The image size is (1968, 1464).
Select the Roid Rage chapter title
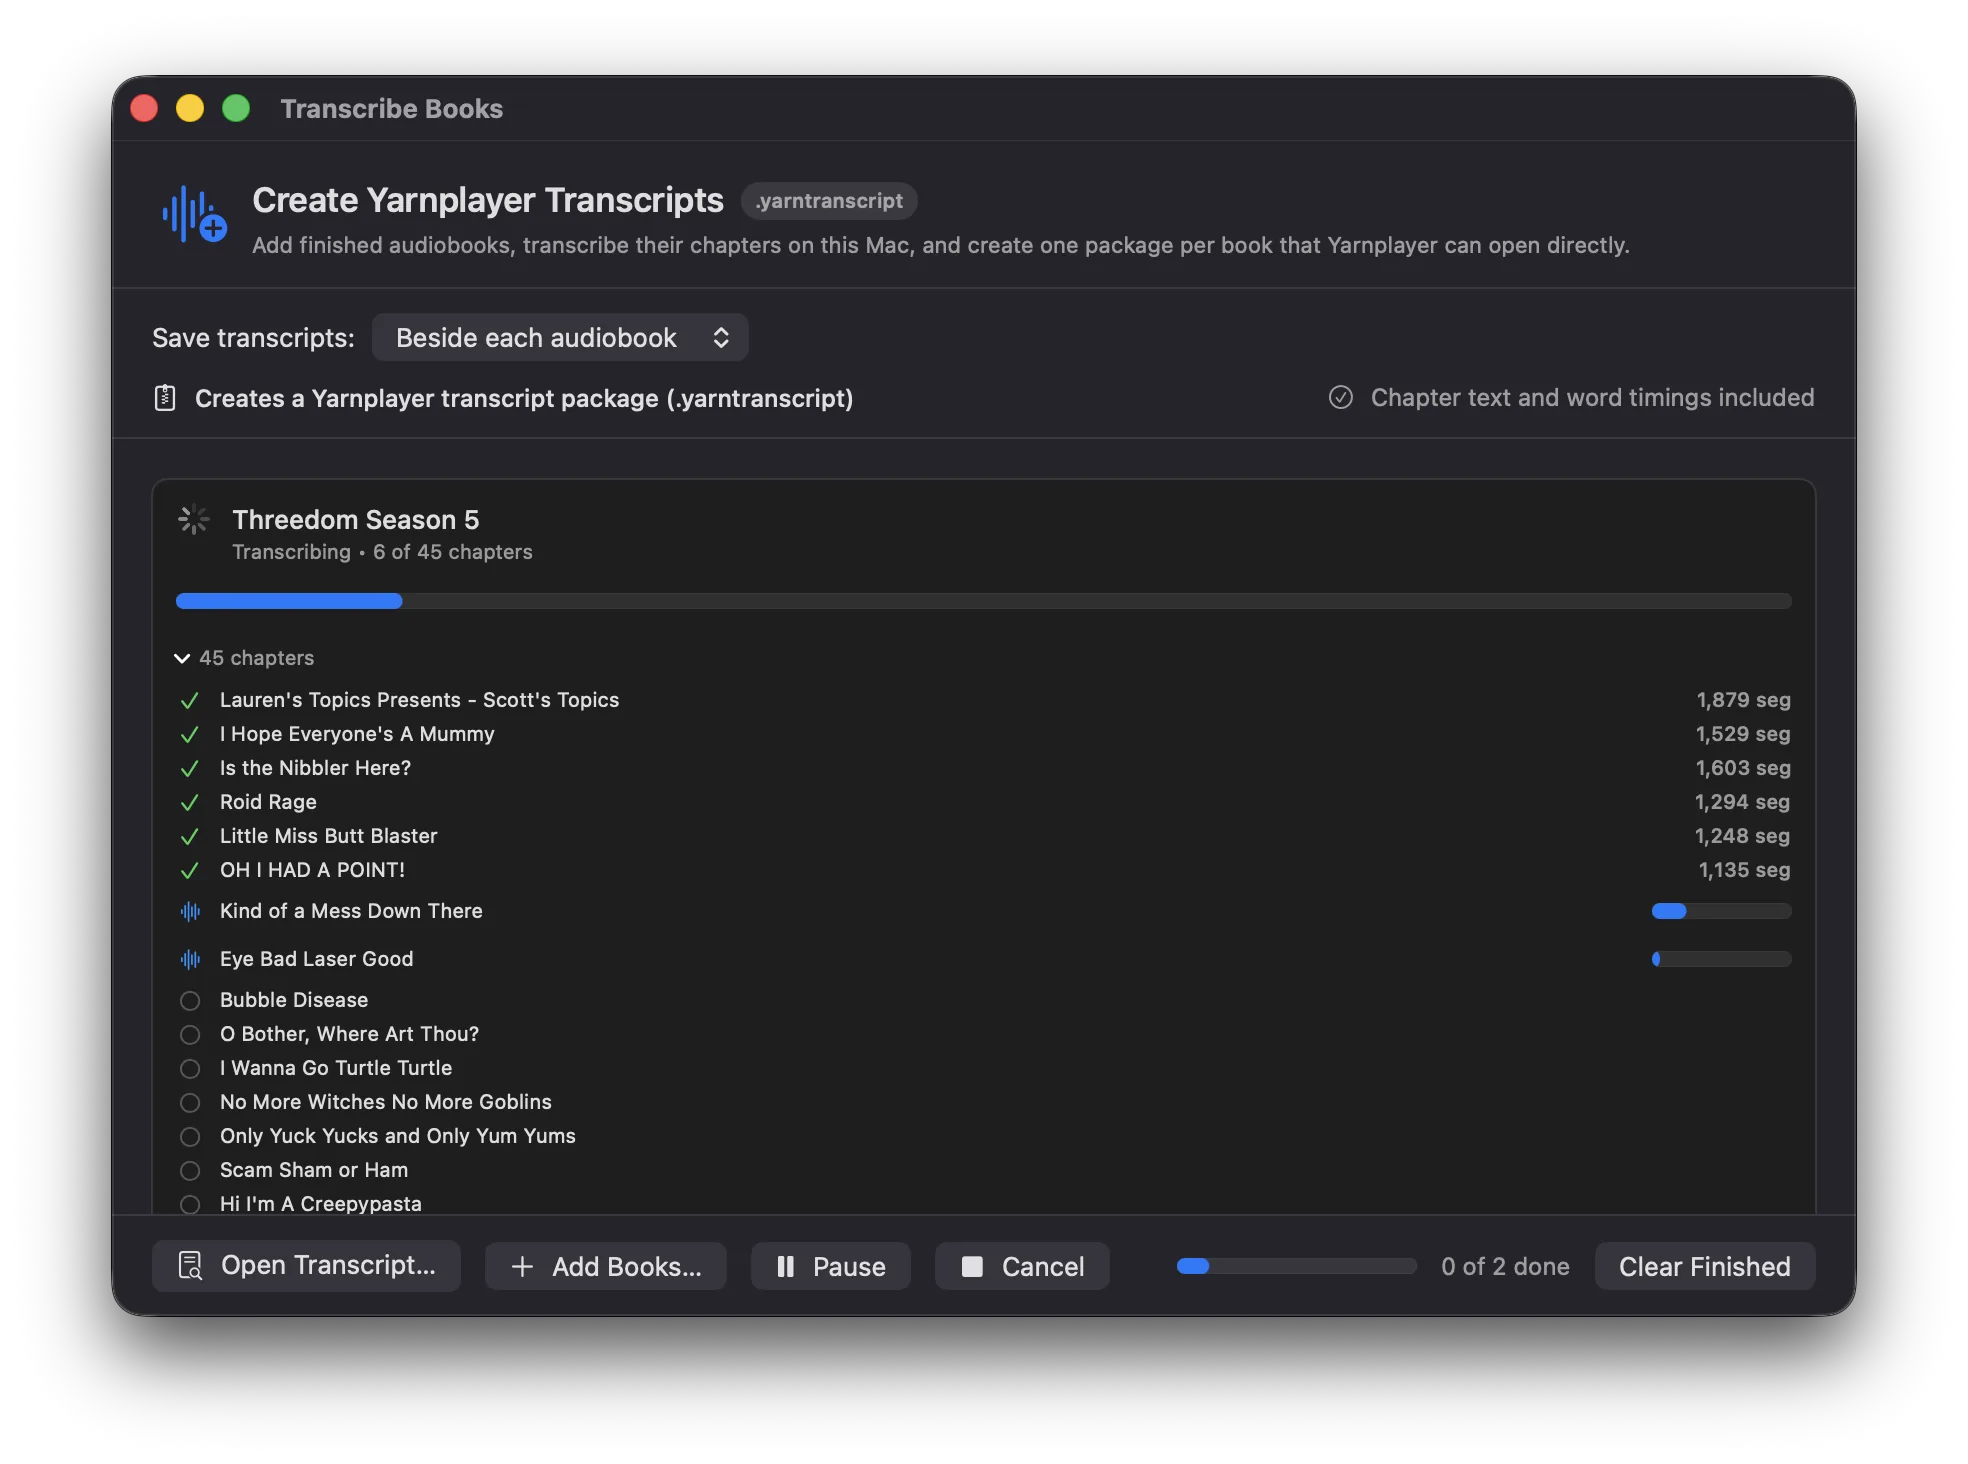268,802
